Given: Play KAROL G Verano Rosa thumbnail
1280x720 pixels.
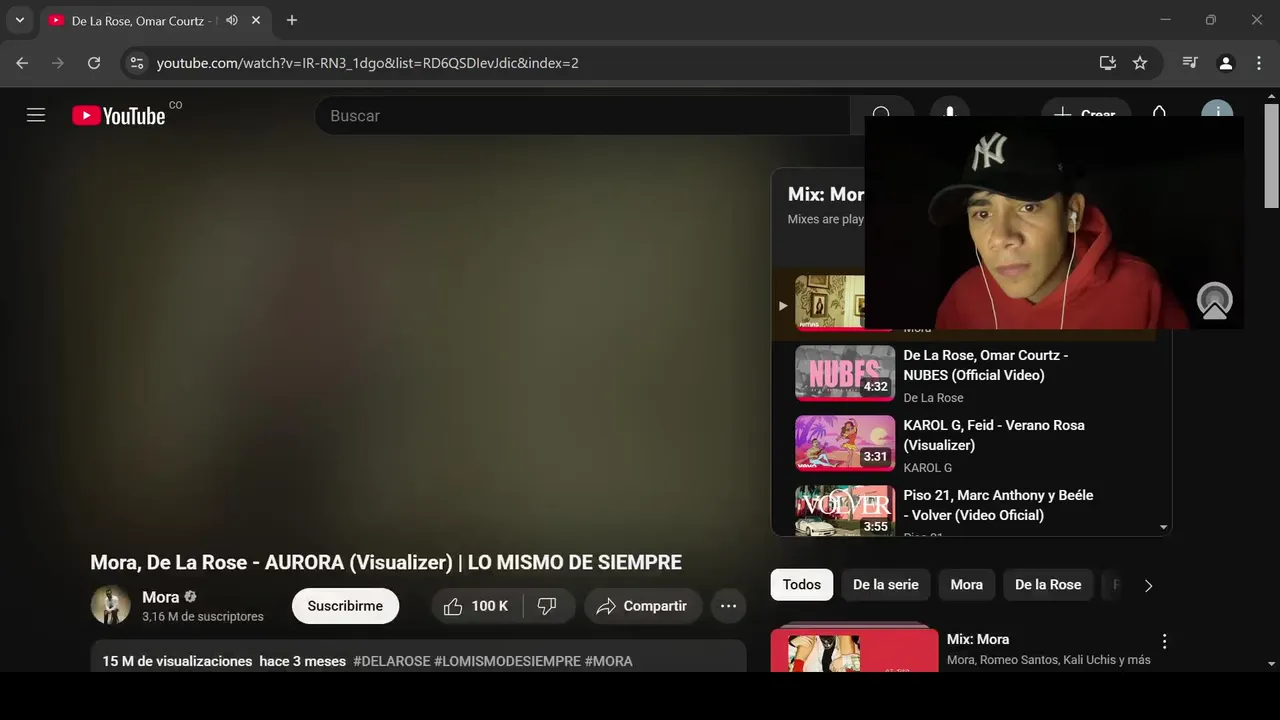Looking at the screenshot, I should pyautogui.click(x=845, y=443).
